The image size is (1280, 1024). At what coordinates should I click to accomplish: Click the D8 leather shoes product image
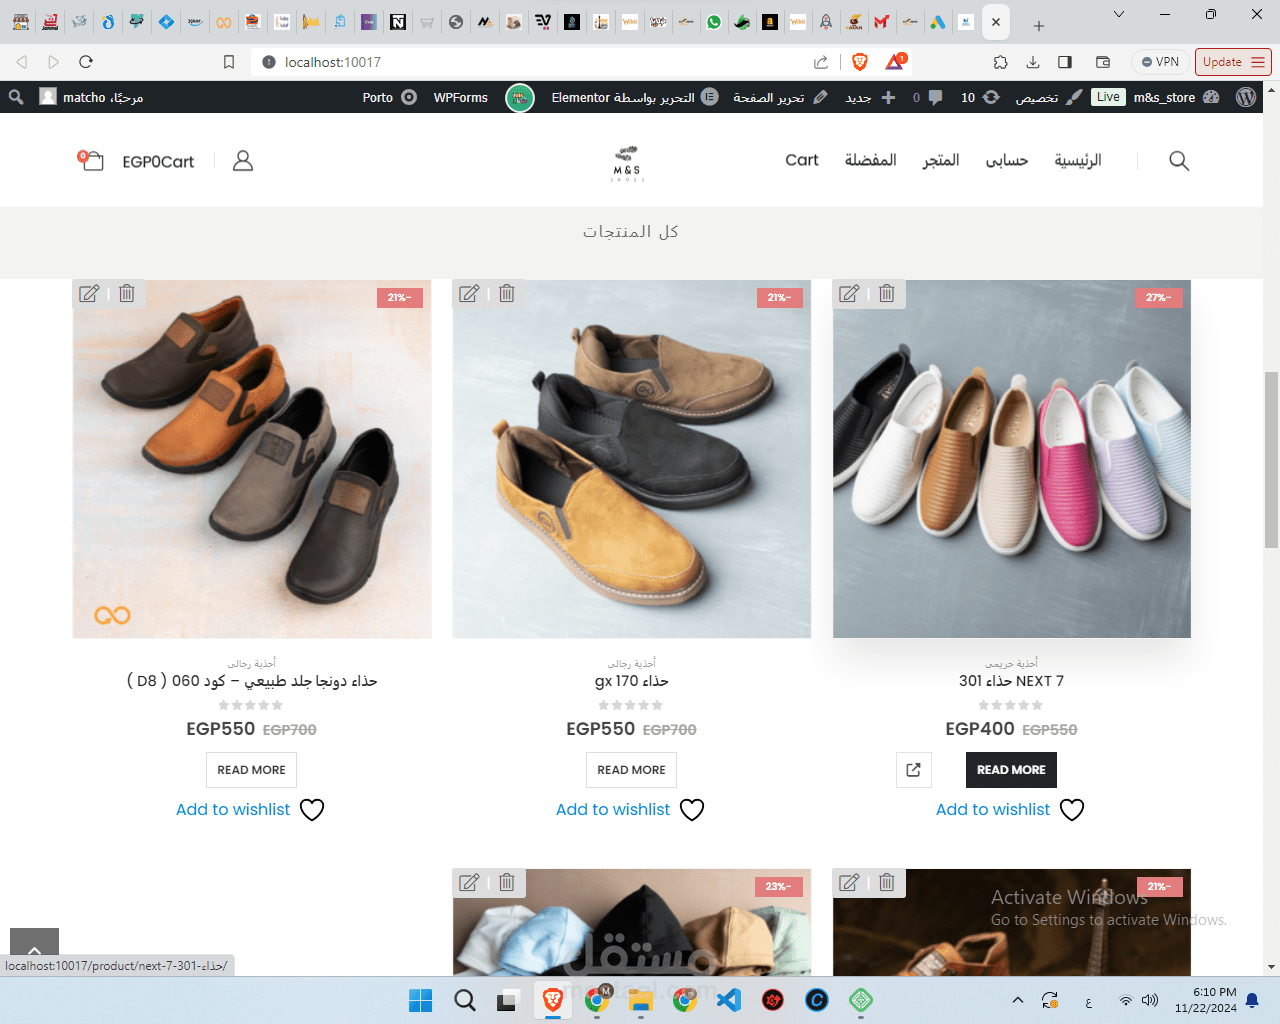(252, 459)
